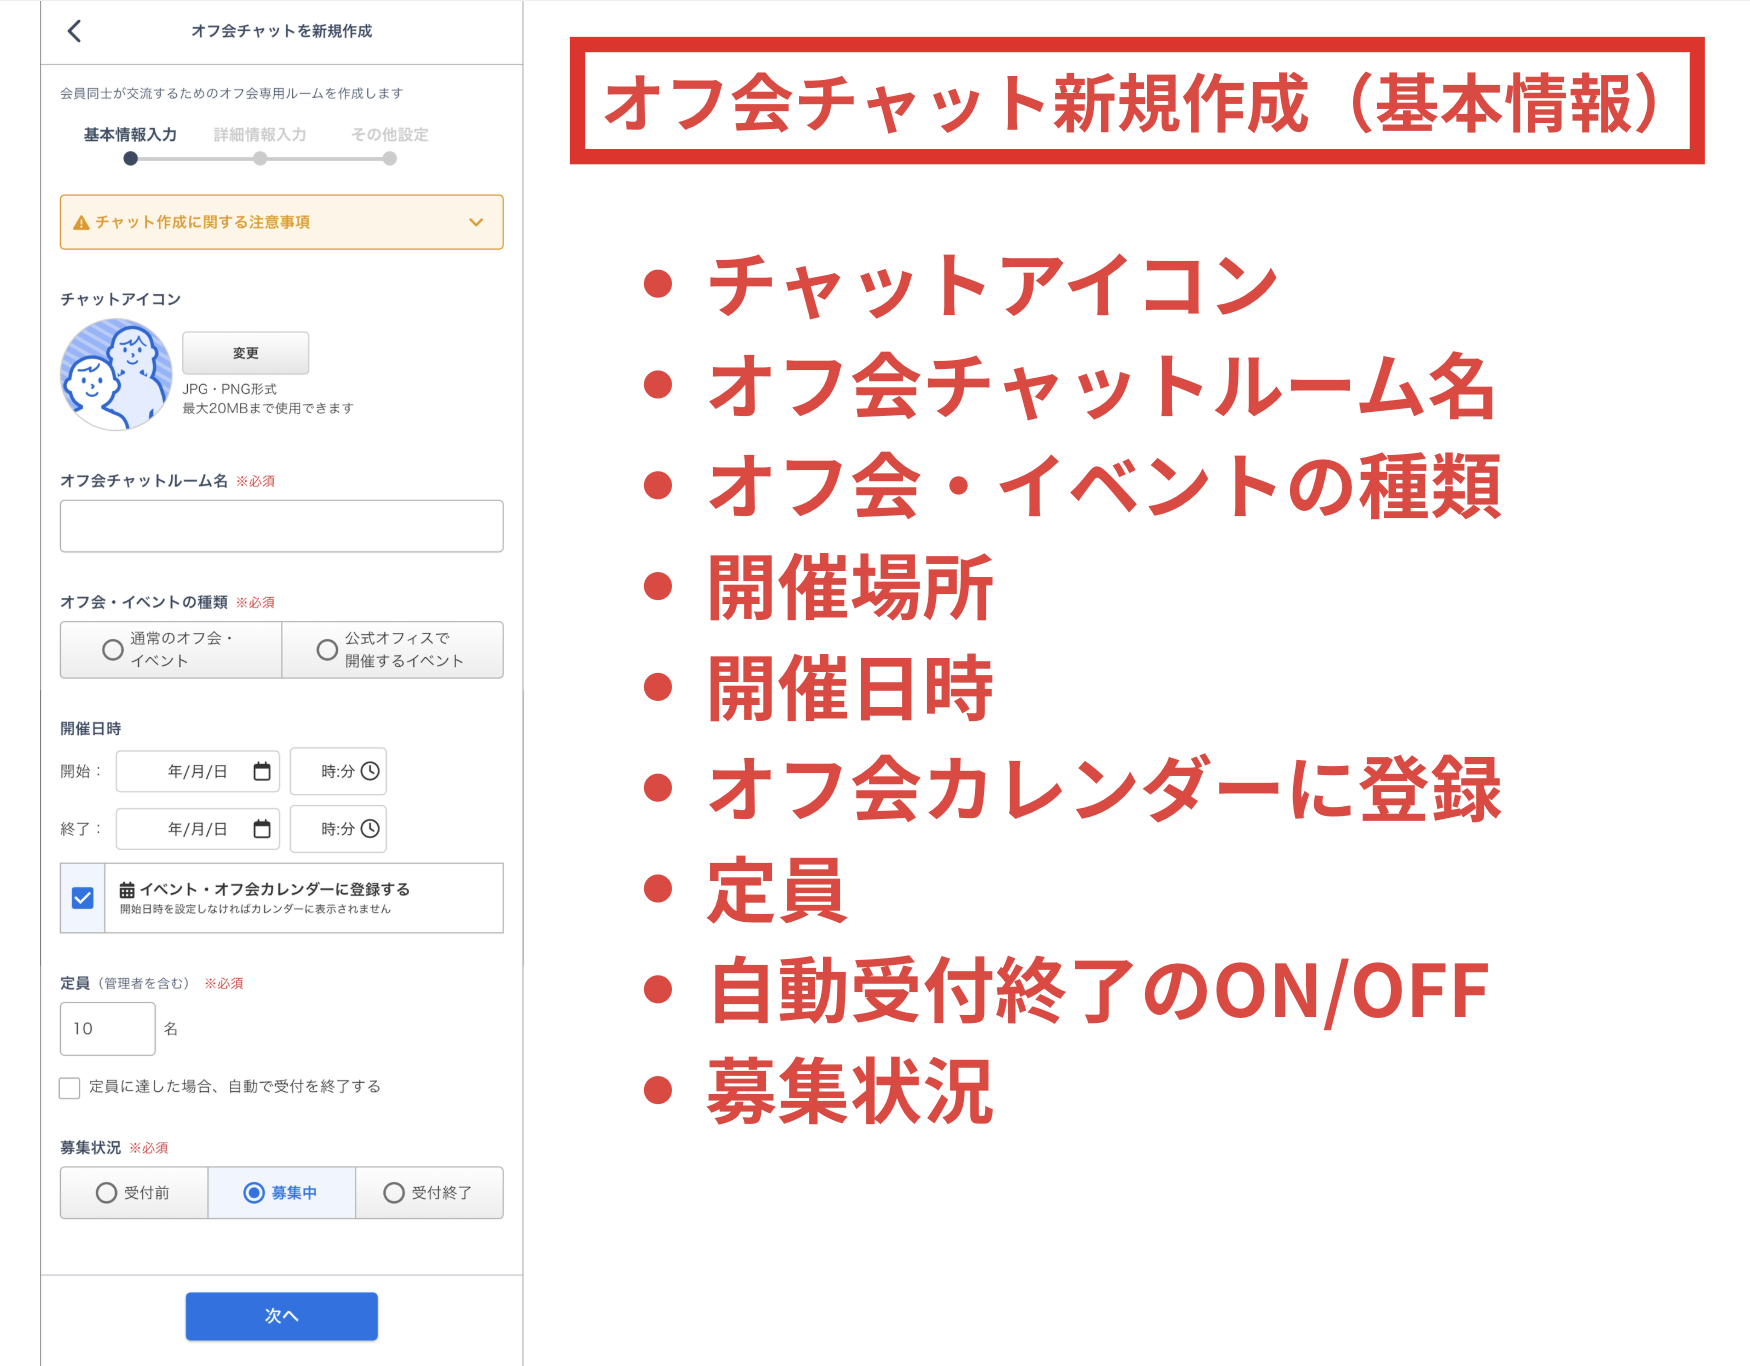Click the back arrow at top left
Screen dimensions: 1750x1366
(74, 31)
